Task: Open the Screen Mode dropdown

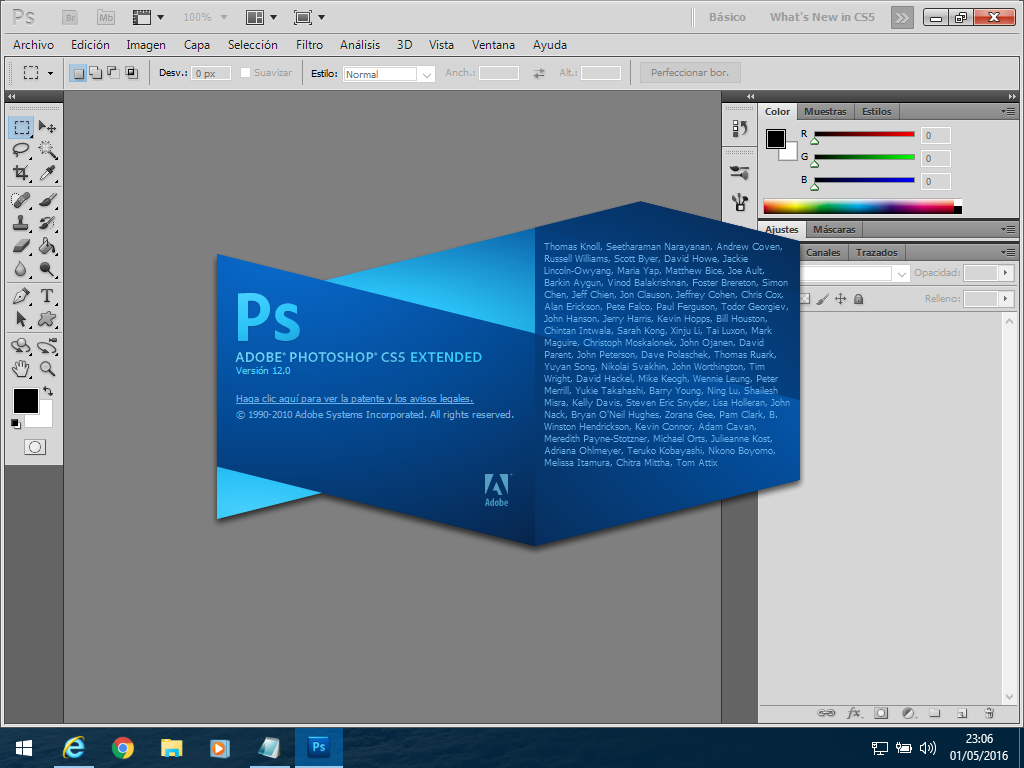Action: (x=309, y=18)
